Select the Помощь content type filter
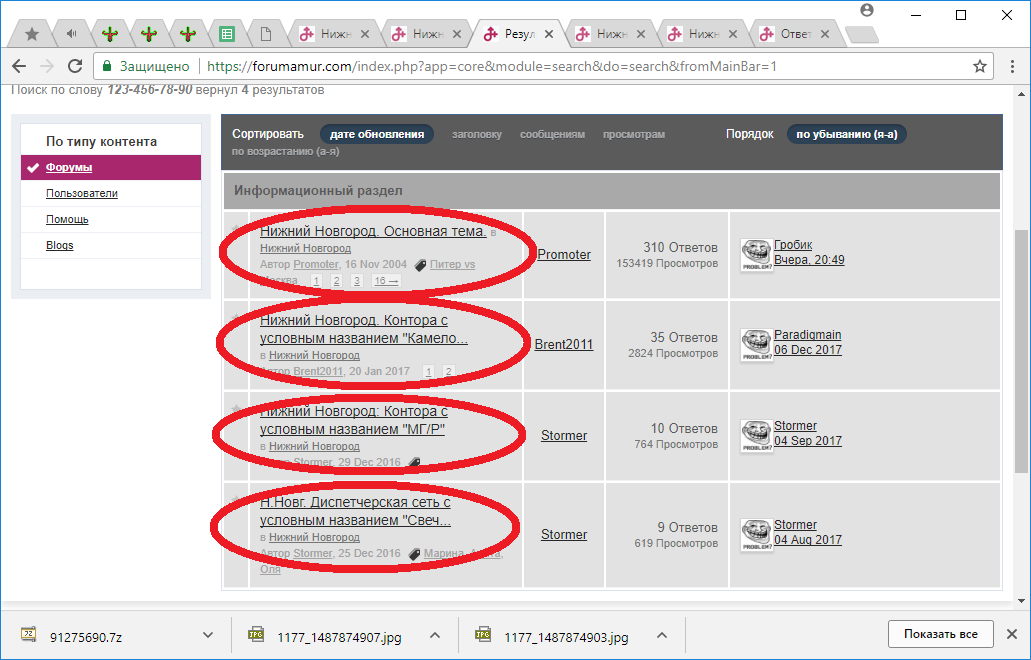 (67, 219)
